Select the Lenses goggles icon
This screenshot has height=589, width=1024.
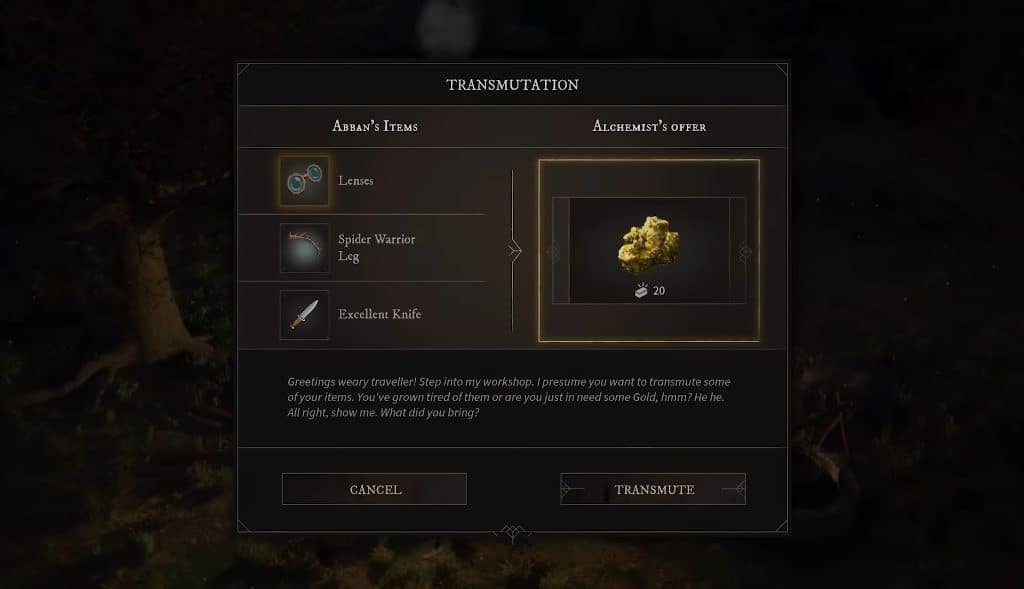pyautogui.click(x=304, y=181)
